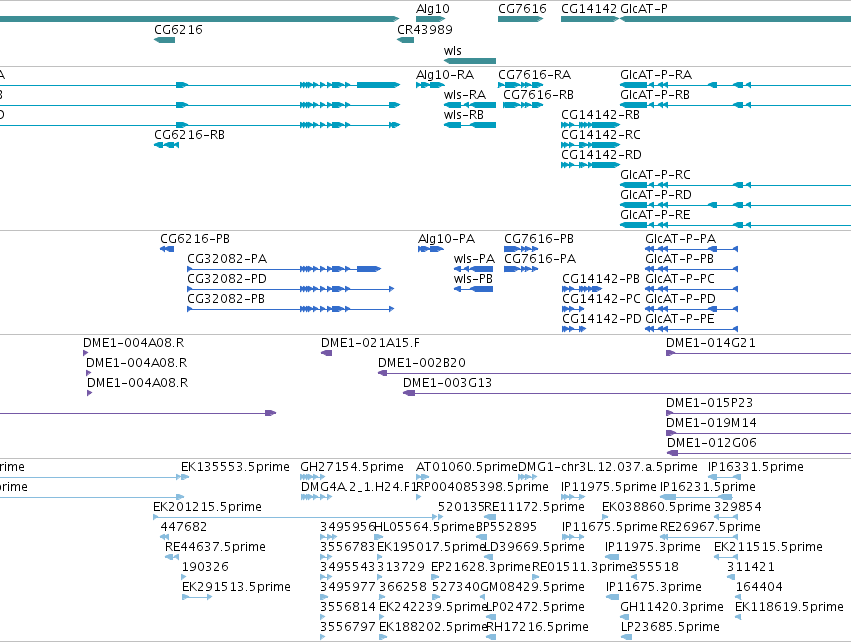Select the EK038860.5prime EST label
Screen dimensions: 851x642
coord(656,507)
